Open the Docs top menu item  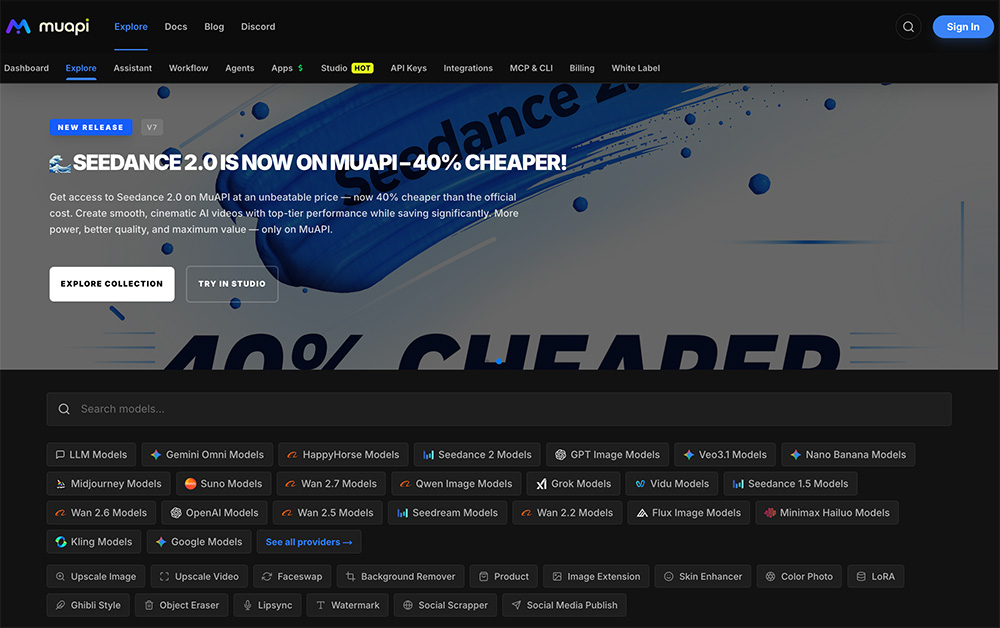(x=175, y=27)
